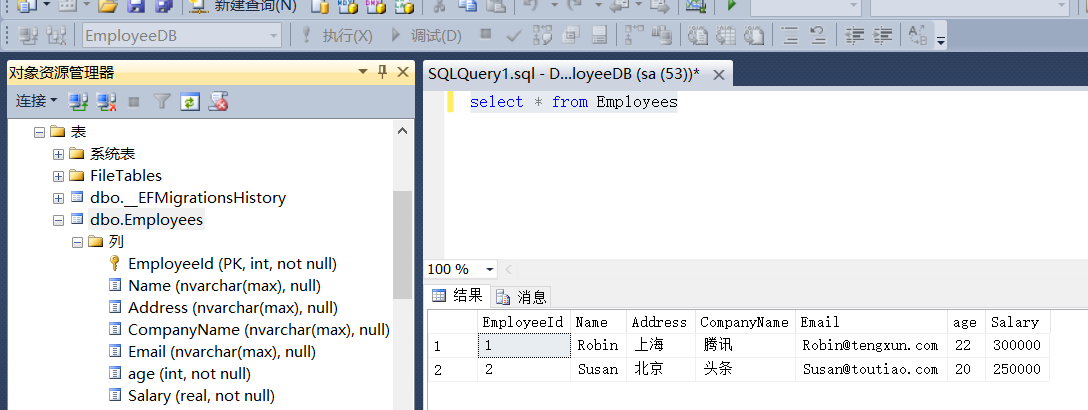Viewport: 1088px width, 410px height.
Task: Click the comment out lines icon
Action: click(790, 35)
